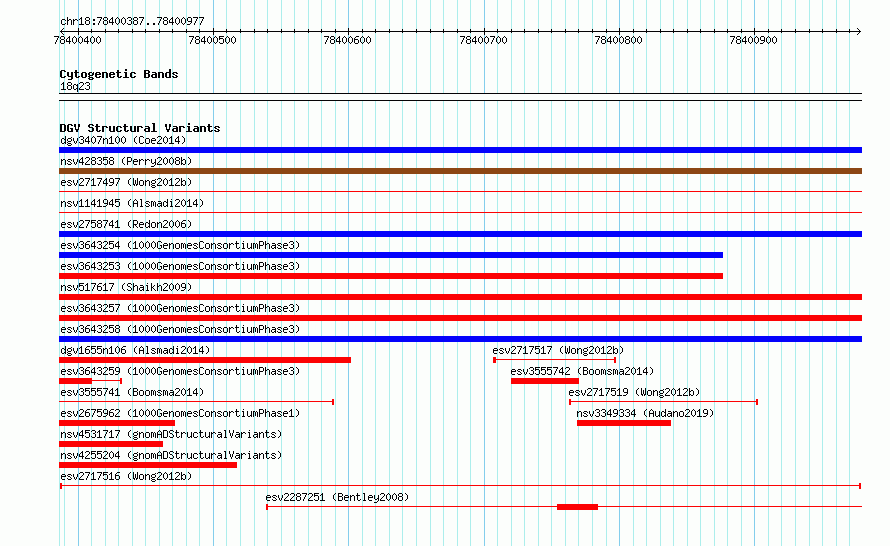Open esv3643254 (1000GenomesConsortiumPhase3) label
This screenshot has width=890, height=546.
tap(180, 245)
